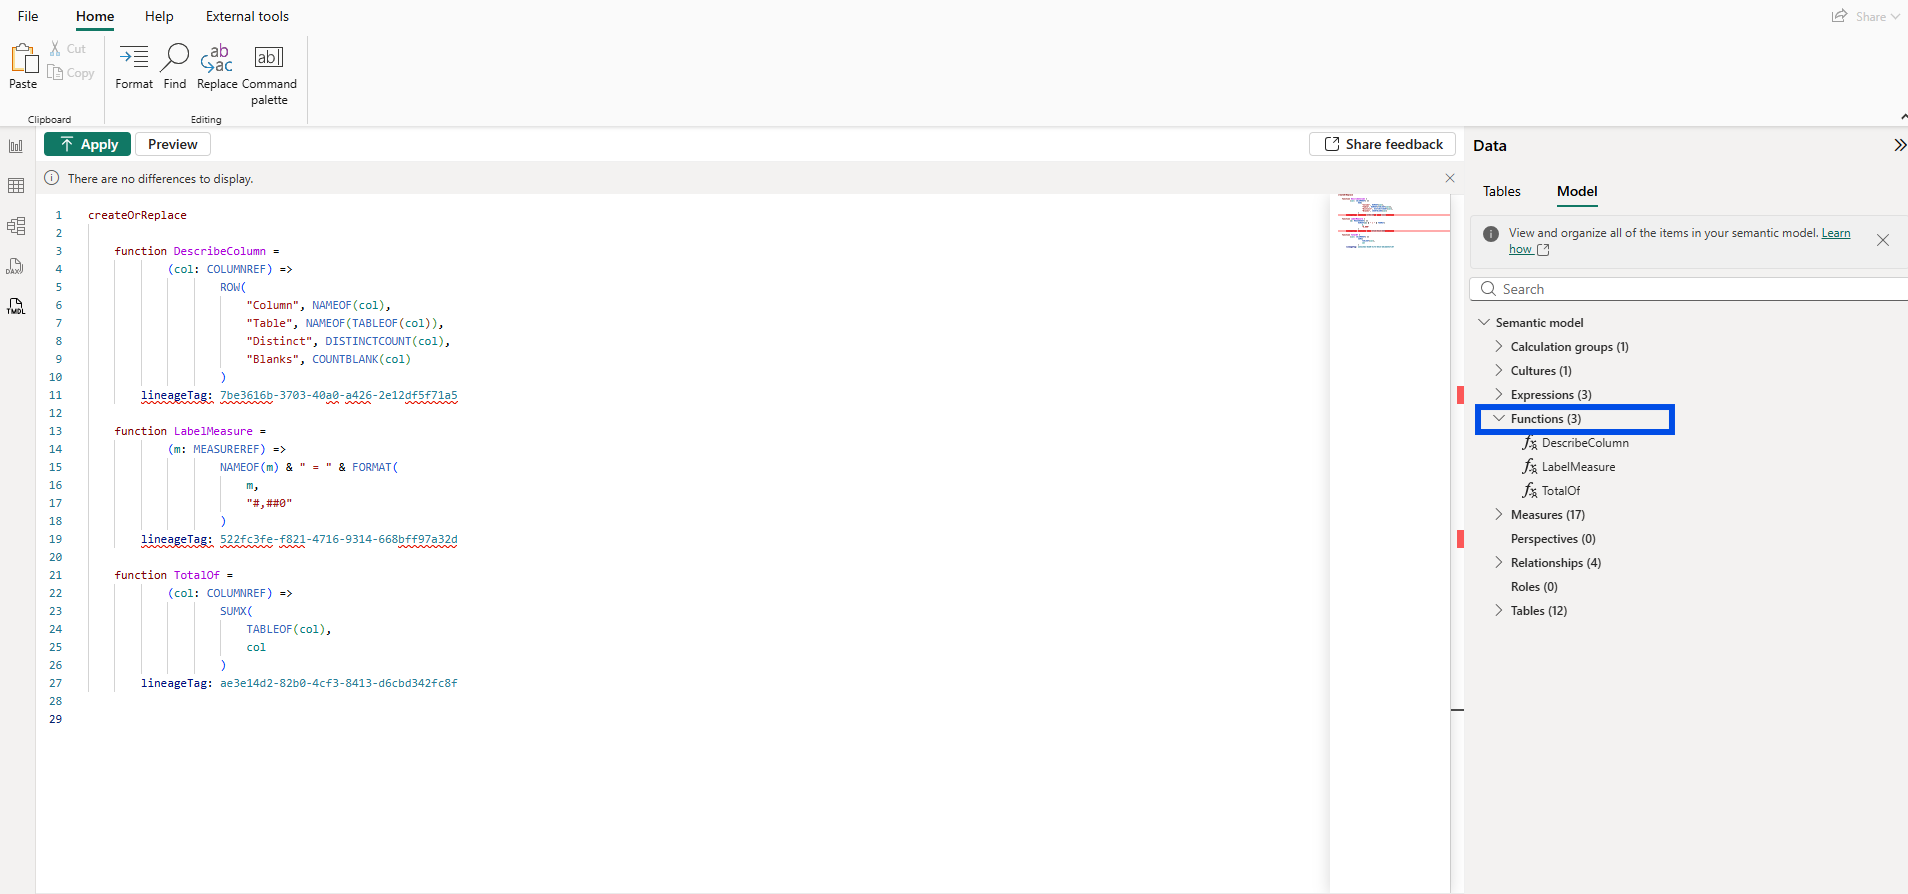Expand Expressions (3)
The image size is (1908, 894).
pyautogui.click(x=1499, y=394)
